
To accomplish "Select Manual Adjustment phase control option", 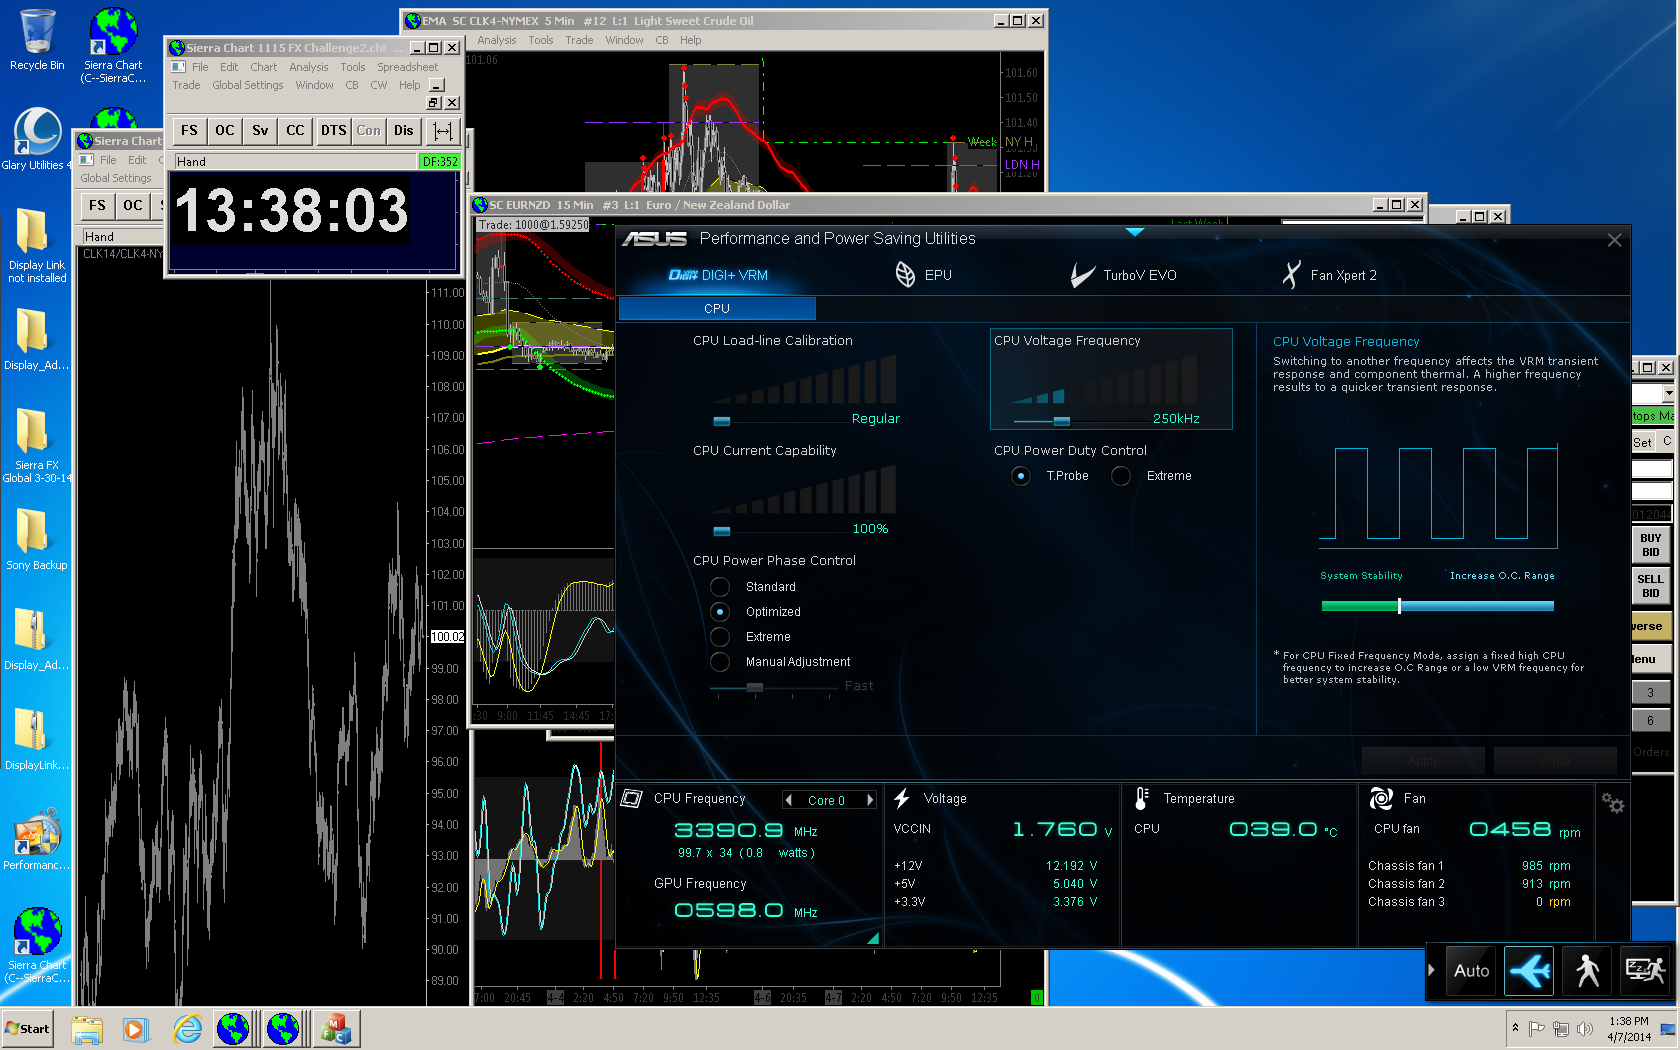I will click(x=720, y=662).
